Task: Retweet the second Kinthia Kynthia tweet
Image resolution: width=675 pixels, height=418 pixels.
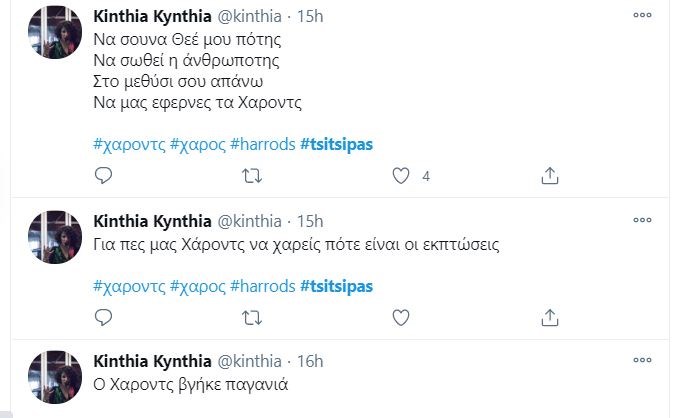Action: (252, 318)
